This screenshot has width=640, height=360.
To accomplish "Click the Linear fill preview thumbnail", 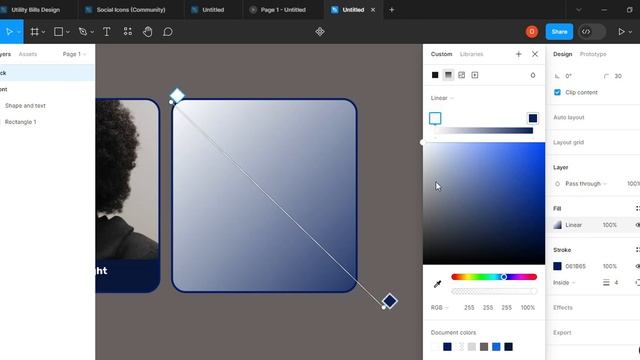I will click(x=557, y=225).
